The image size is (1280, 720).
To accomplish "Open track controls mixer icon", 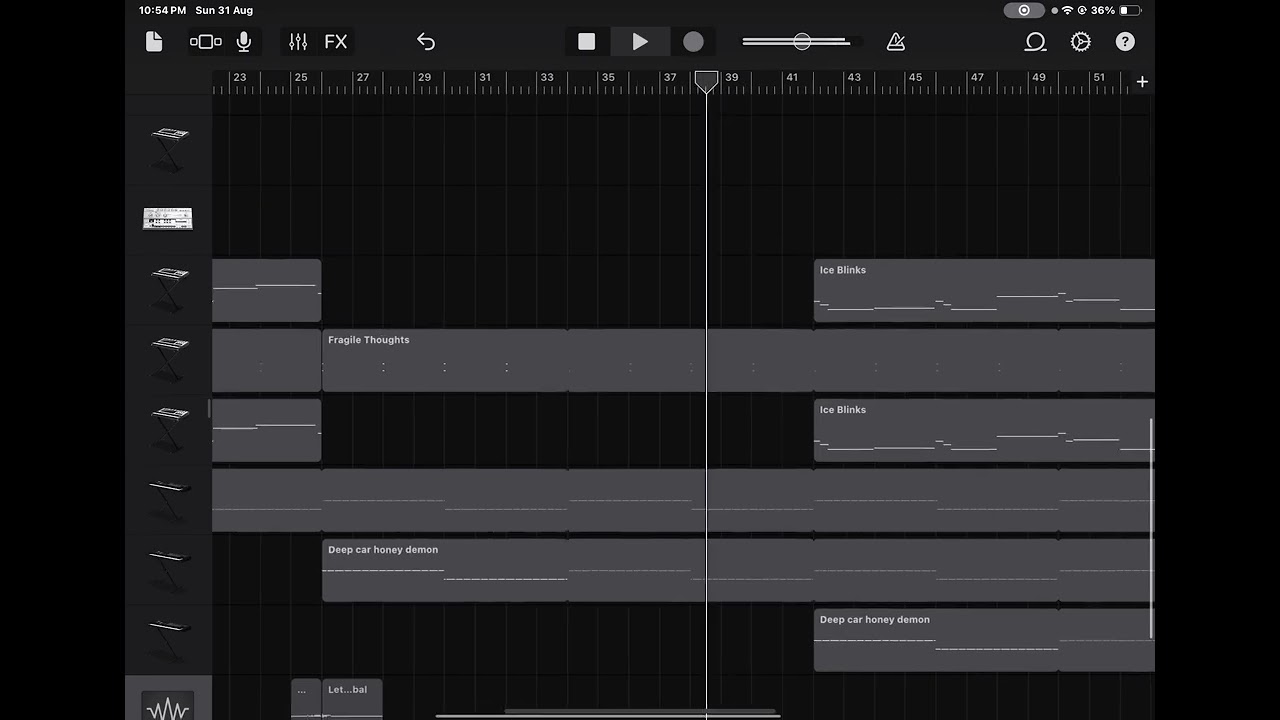I will coord(298,41).
